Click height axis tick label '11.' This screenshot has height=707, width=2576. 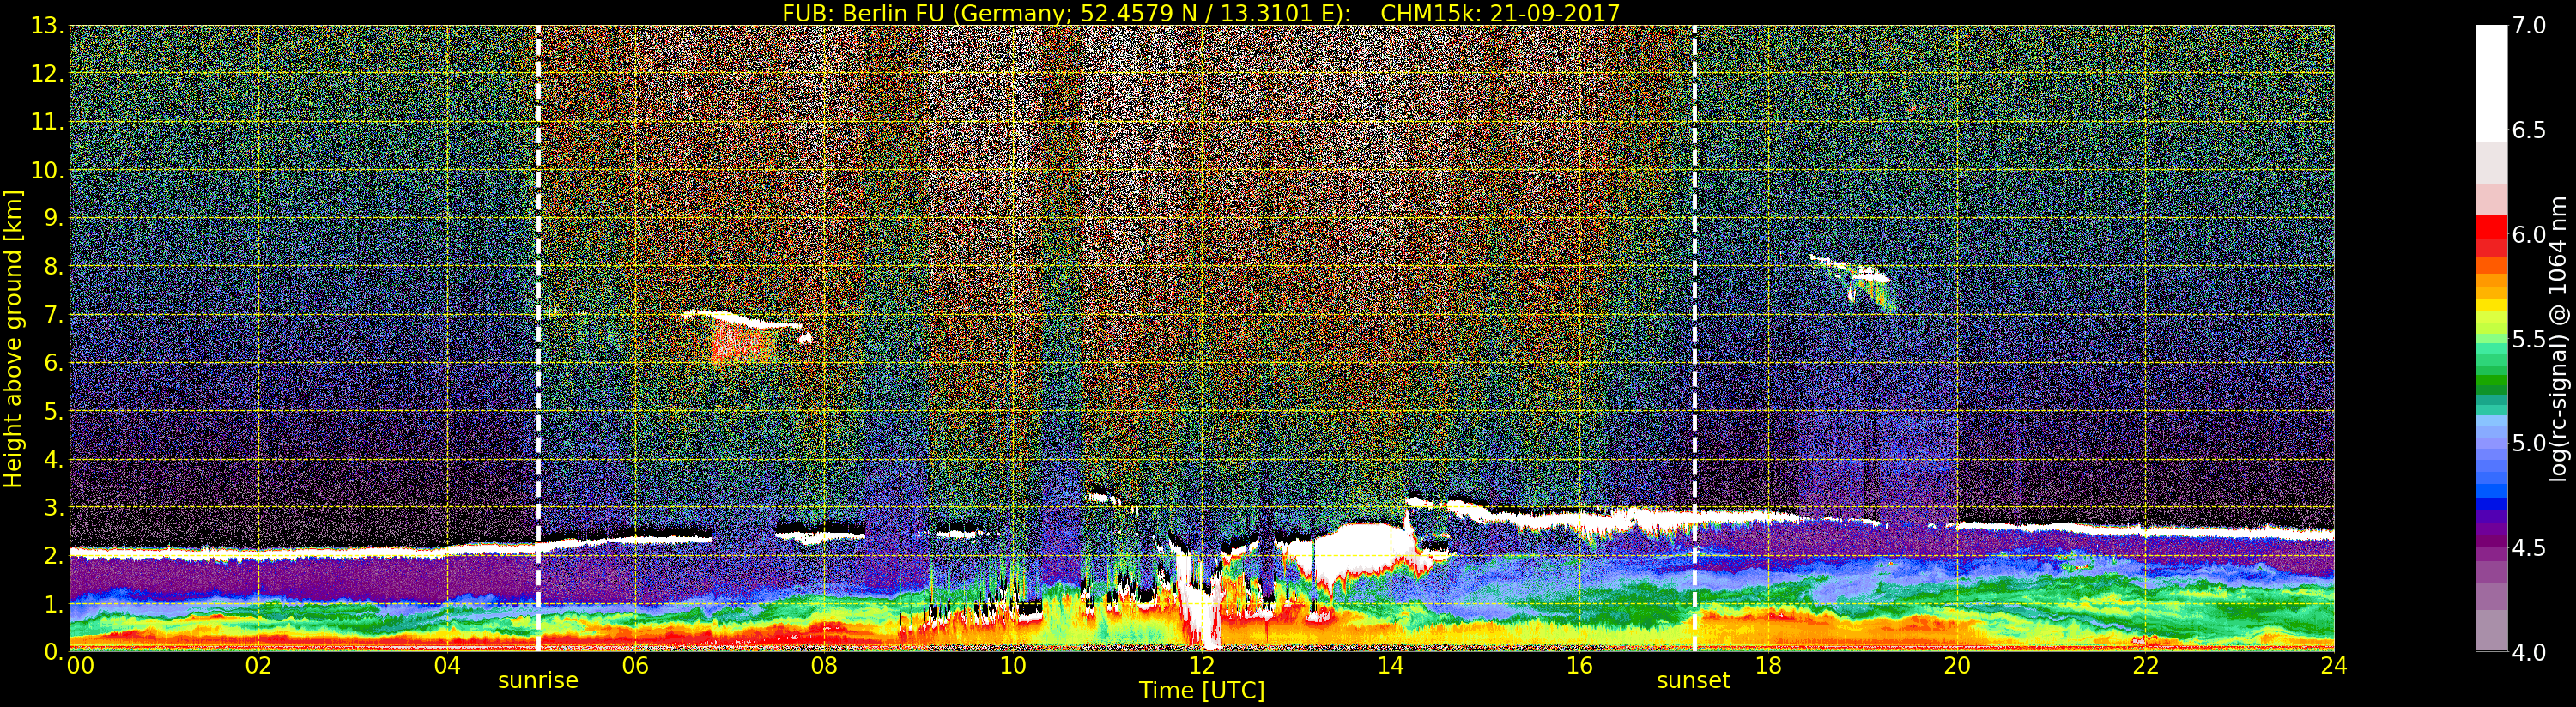(46, 122)
